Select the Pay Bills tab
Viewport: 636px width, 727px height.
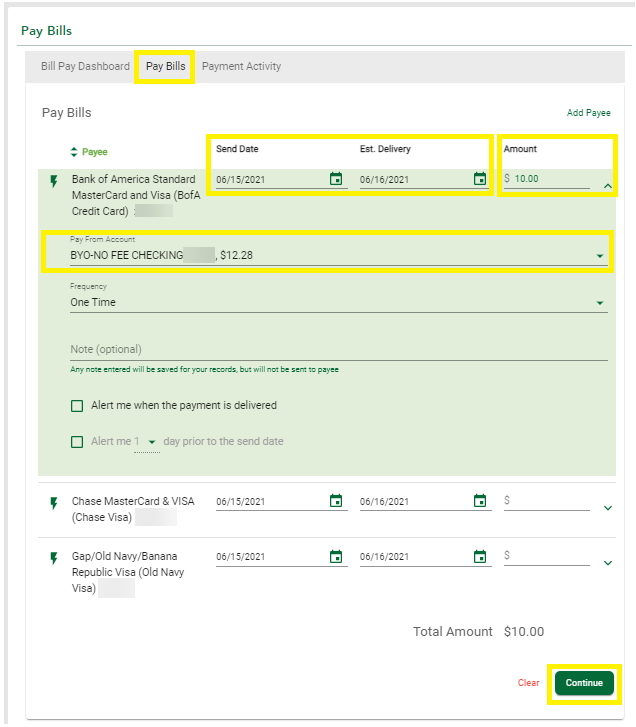165,66
